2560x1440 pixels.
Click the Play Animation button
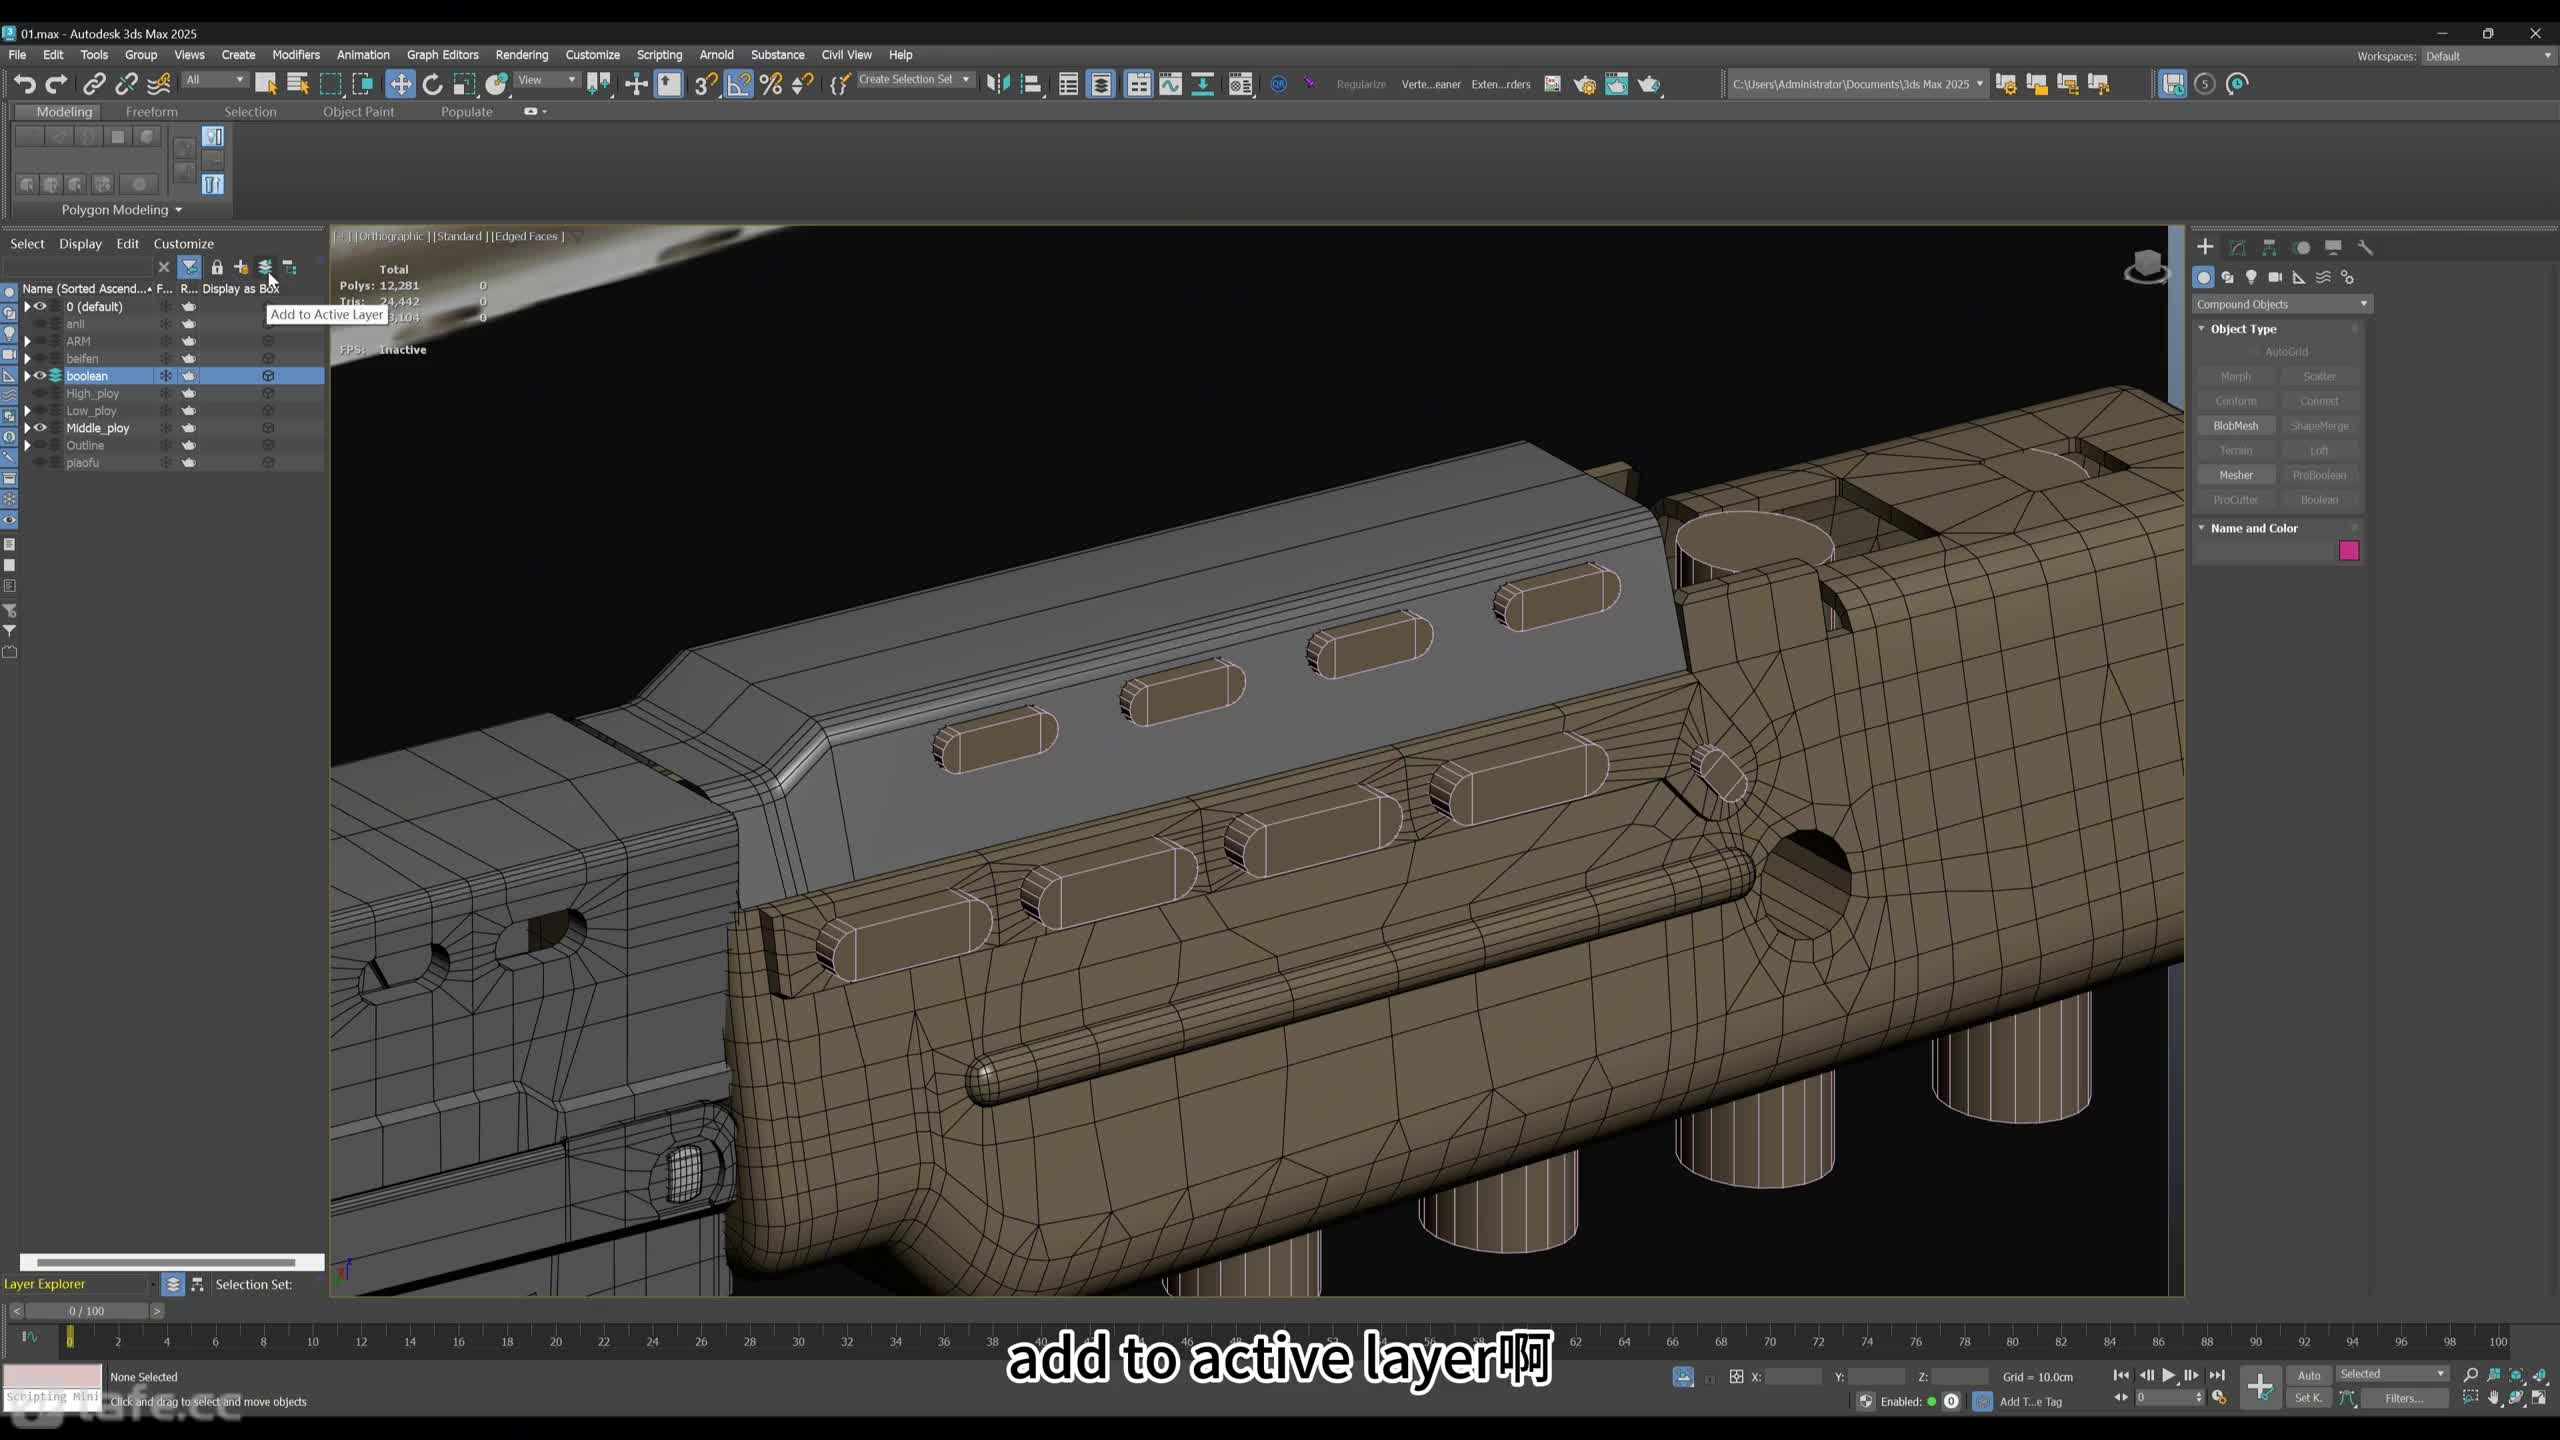(2168, 1375)
